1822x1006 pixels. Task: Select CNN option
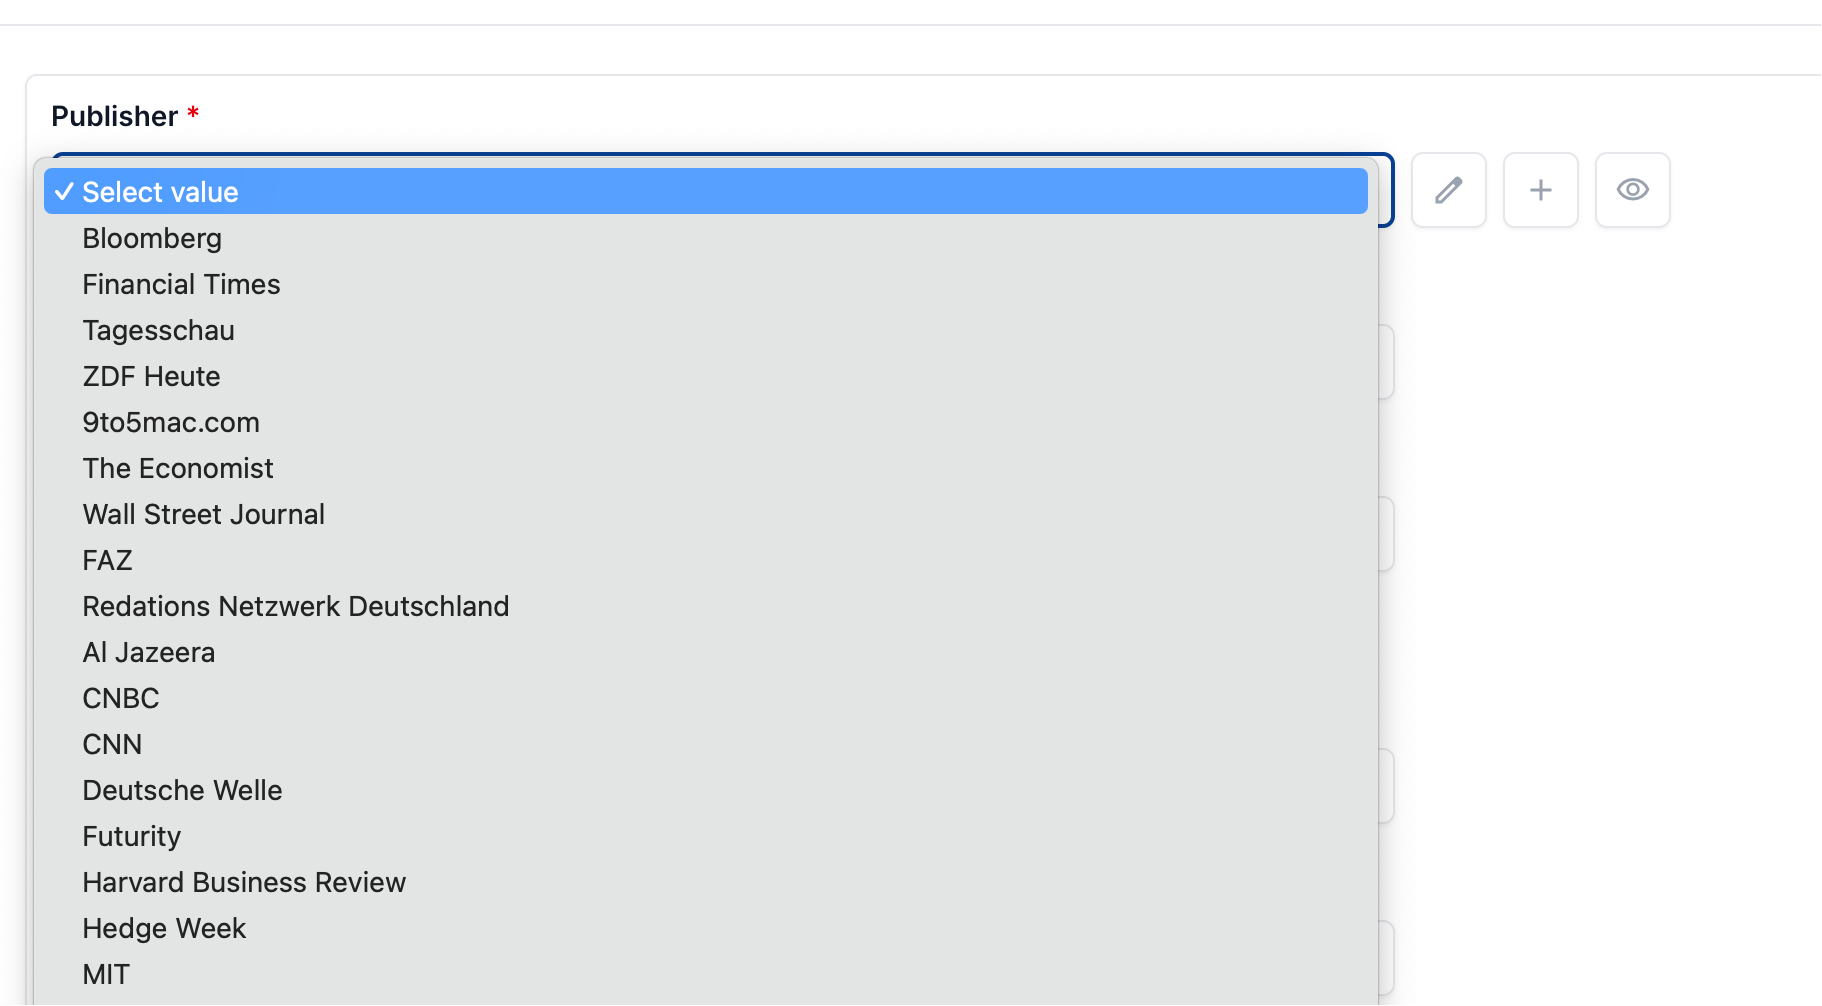[x=705, y=744]
